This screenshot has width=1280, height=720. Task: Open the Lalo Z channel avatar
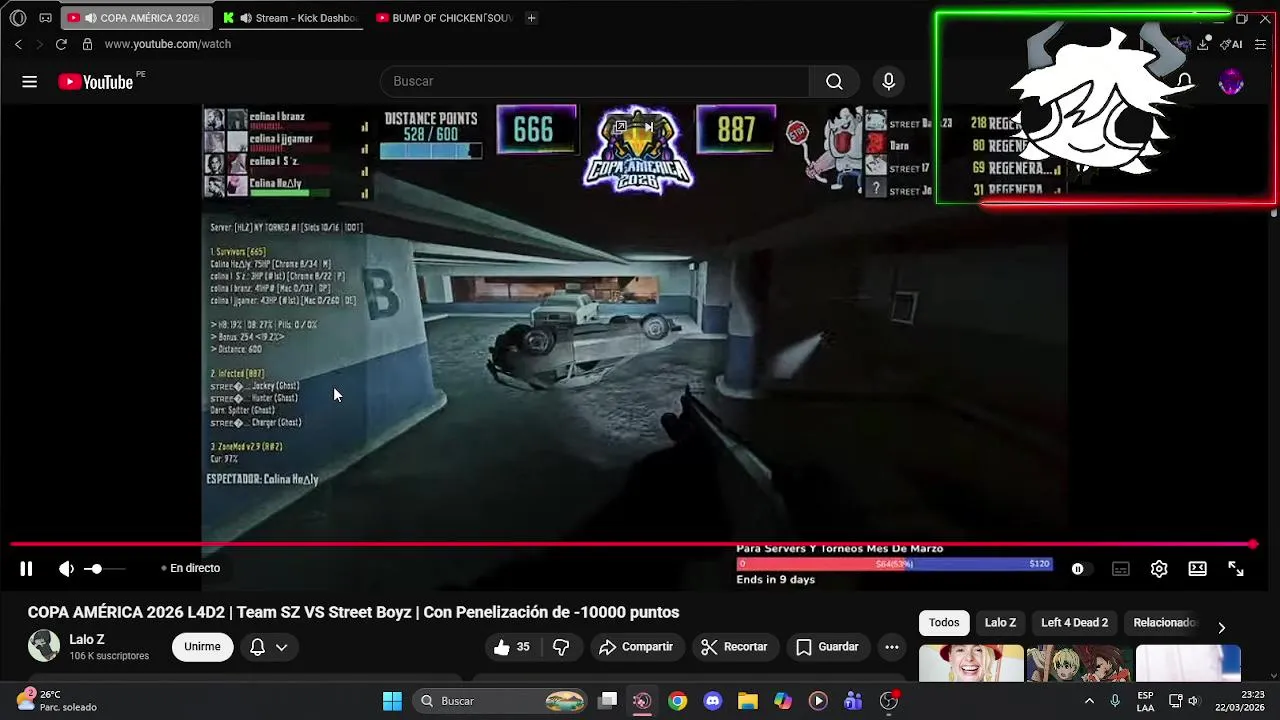click(x=43, y=646)
